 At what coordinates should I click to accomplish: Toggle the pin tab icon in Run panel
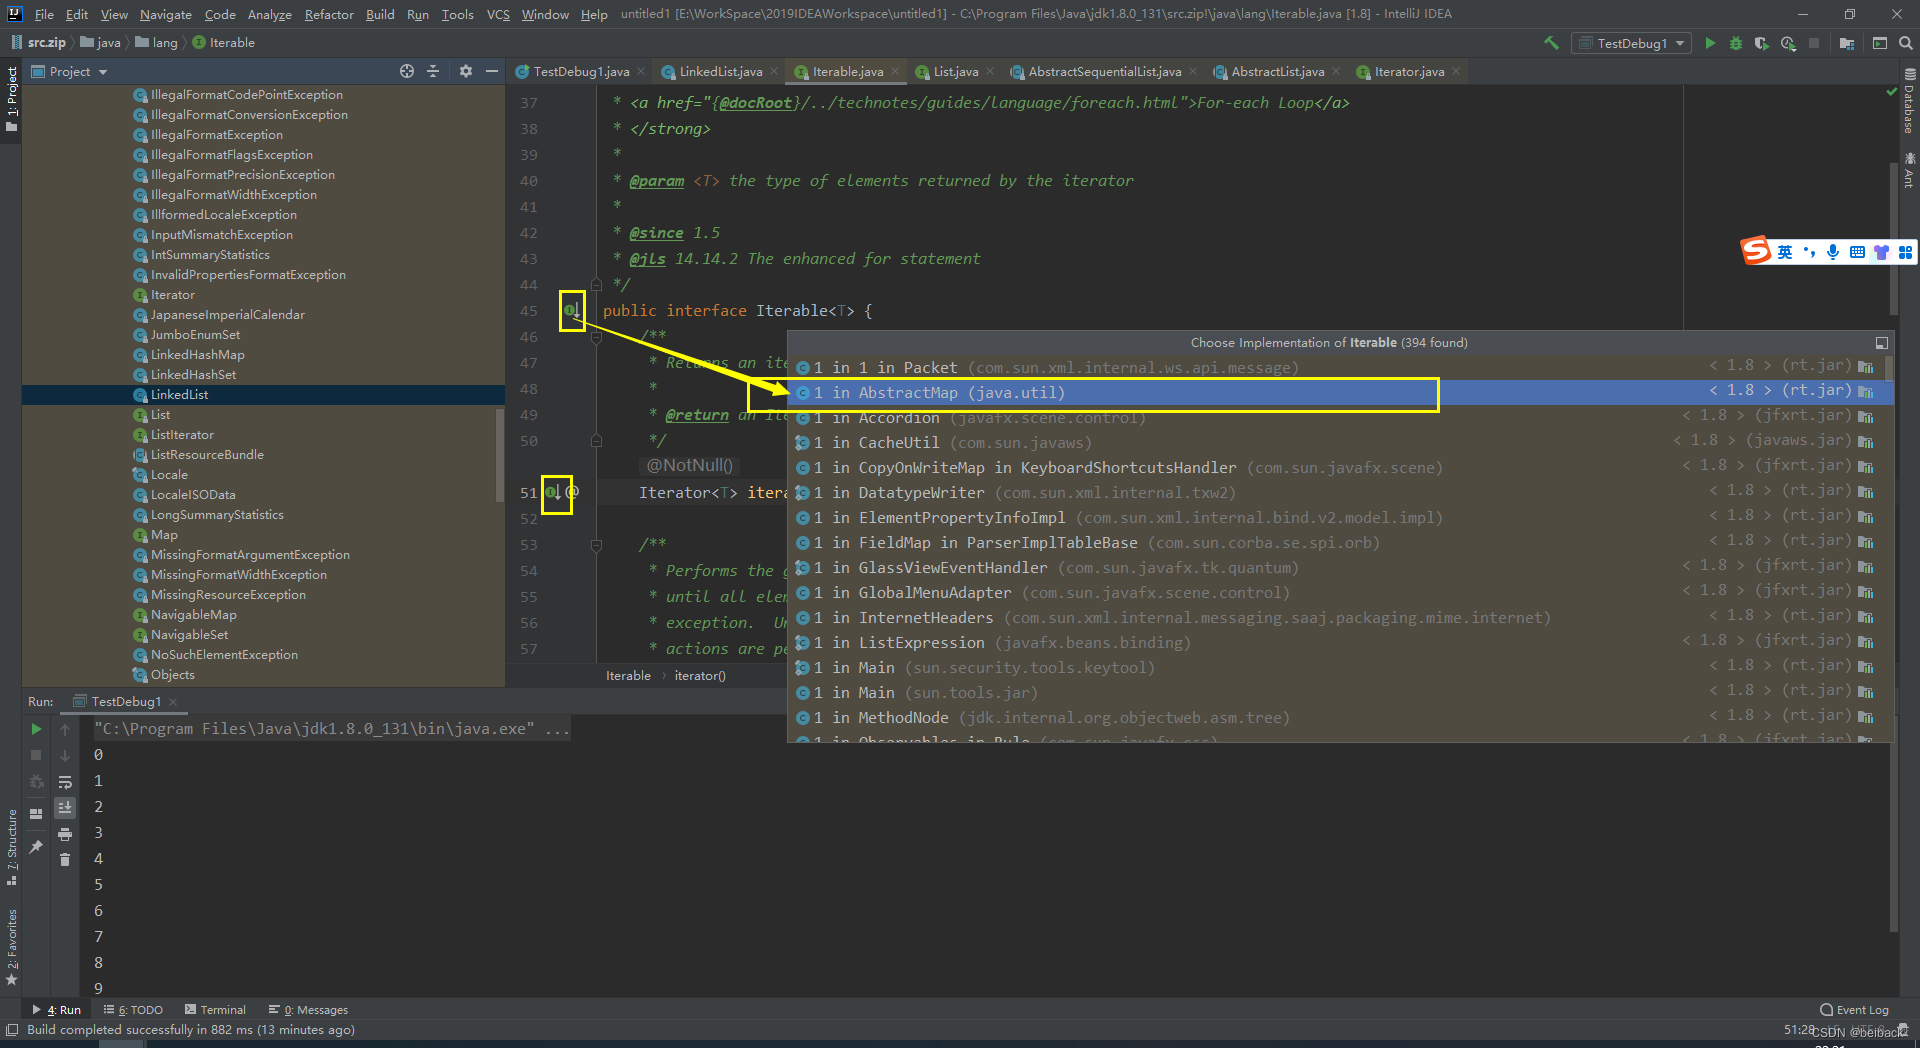pyautogui.click(x=36, y=847)
